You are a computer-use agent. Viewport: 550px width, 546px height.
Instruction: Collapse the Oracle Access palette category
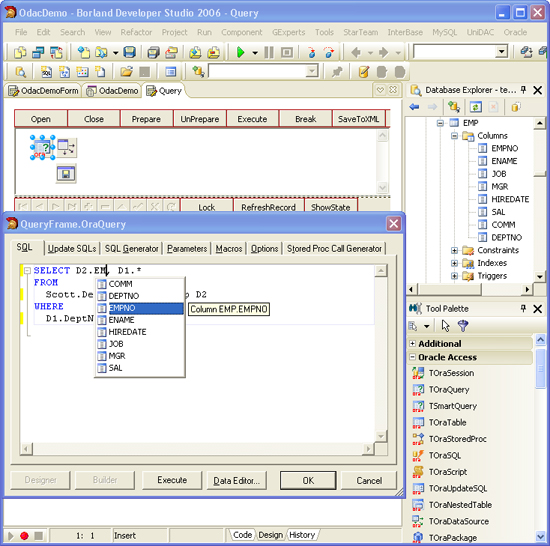412,357
